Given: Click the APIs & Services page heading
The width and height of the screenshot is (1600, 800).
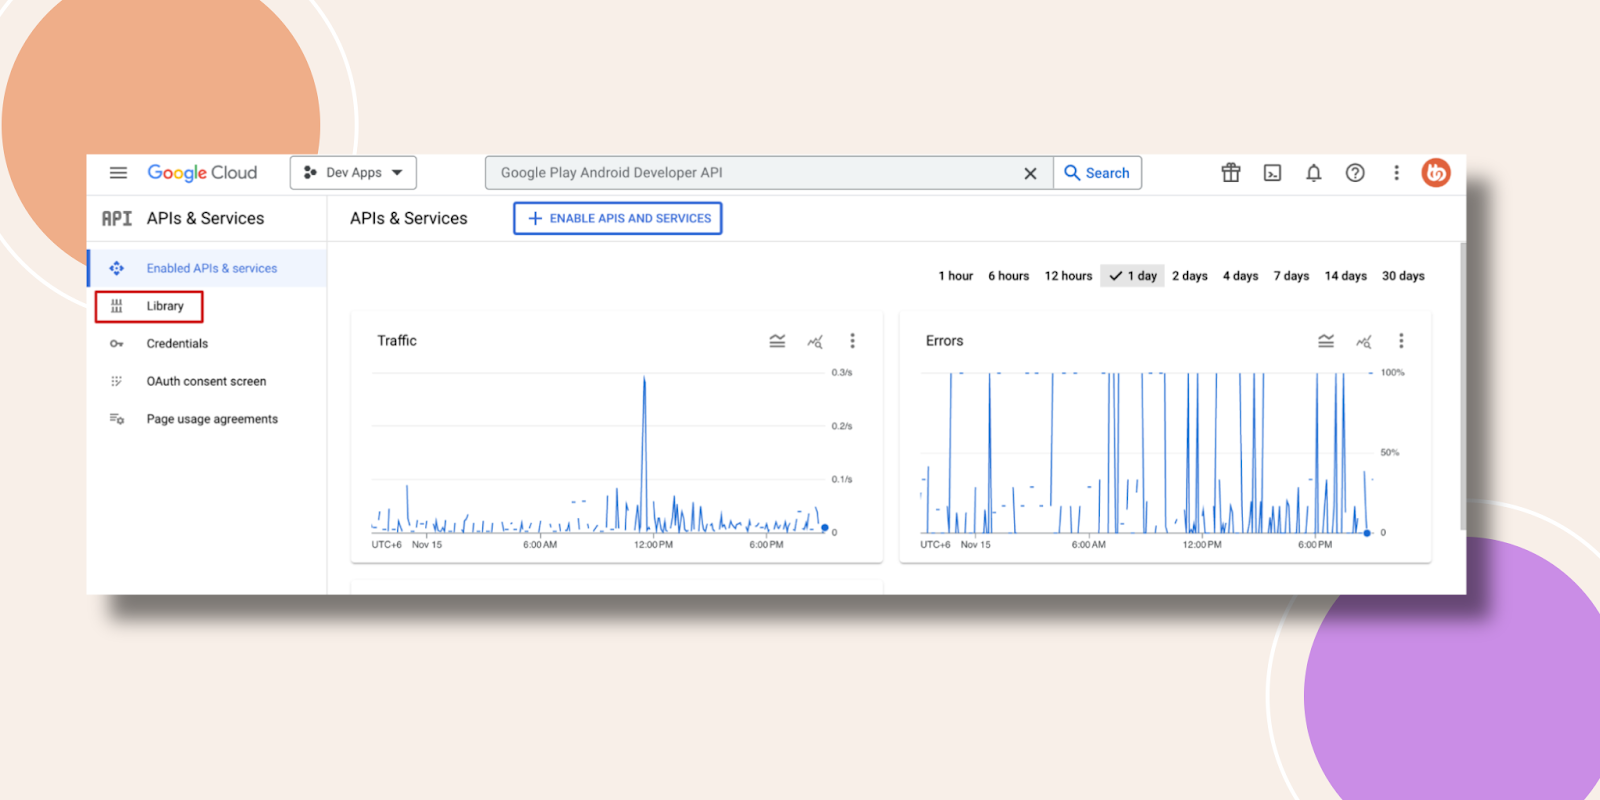Looking at the screenshot, I should (x=408, y=218).
